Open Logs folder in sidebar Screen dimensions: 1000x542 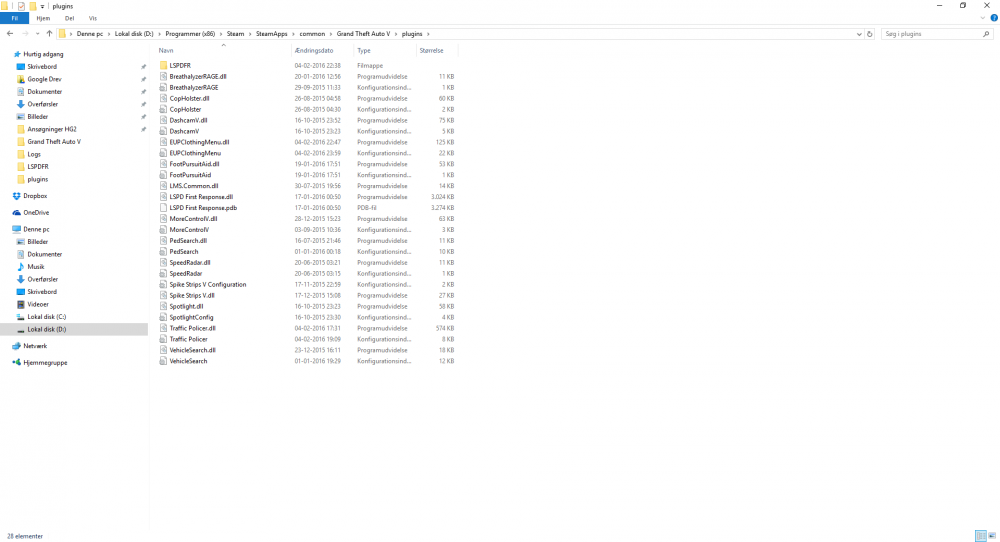click(x=34, y=154)
